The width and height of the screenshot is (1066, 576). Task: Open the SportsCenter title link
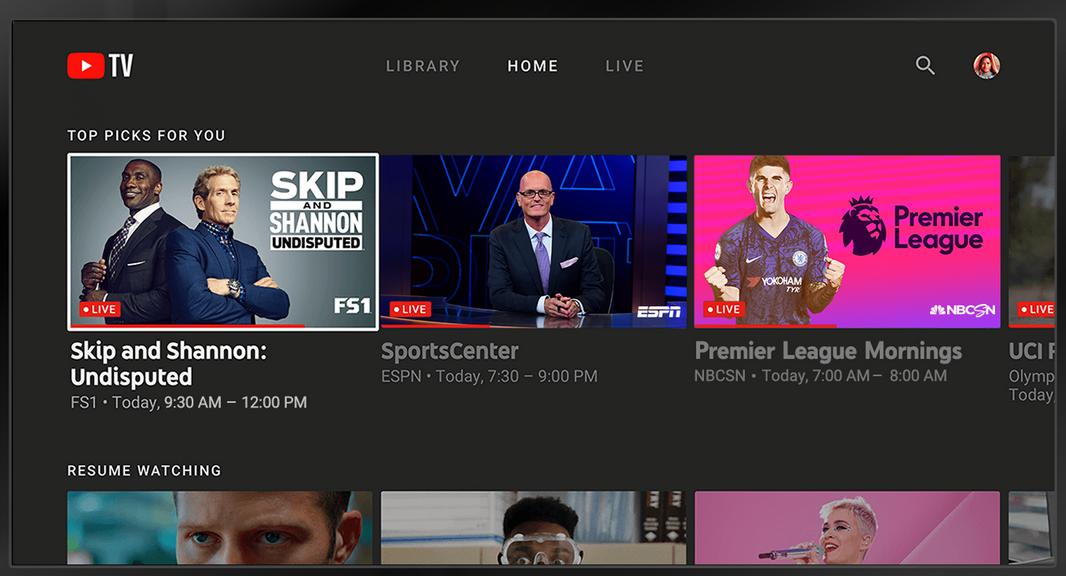point(450,351)
